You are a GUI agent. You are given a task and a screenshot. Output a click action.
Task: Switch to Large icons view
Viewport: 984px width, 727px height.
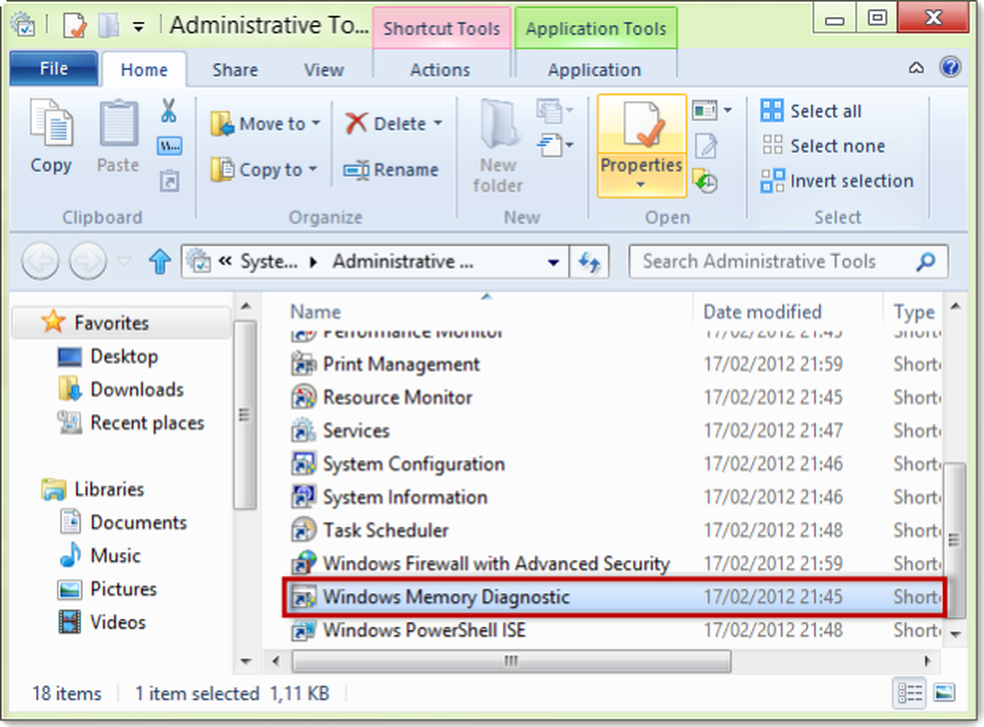coord(944,694)
